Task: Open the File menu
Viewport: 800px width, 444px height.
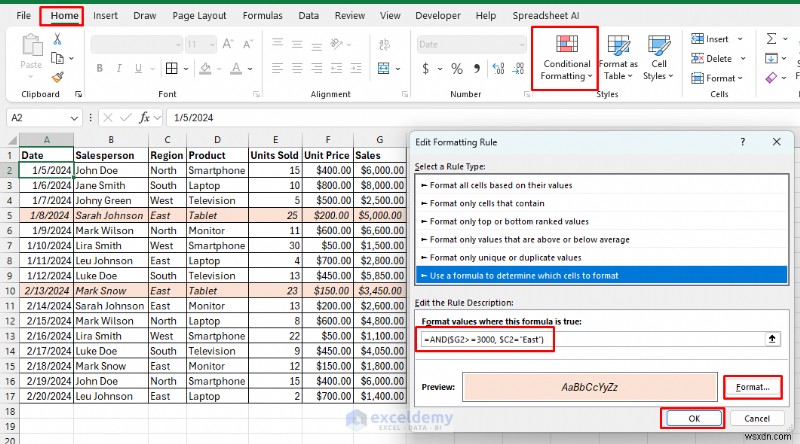Action: click(x=23, y=16)
